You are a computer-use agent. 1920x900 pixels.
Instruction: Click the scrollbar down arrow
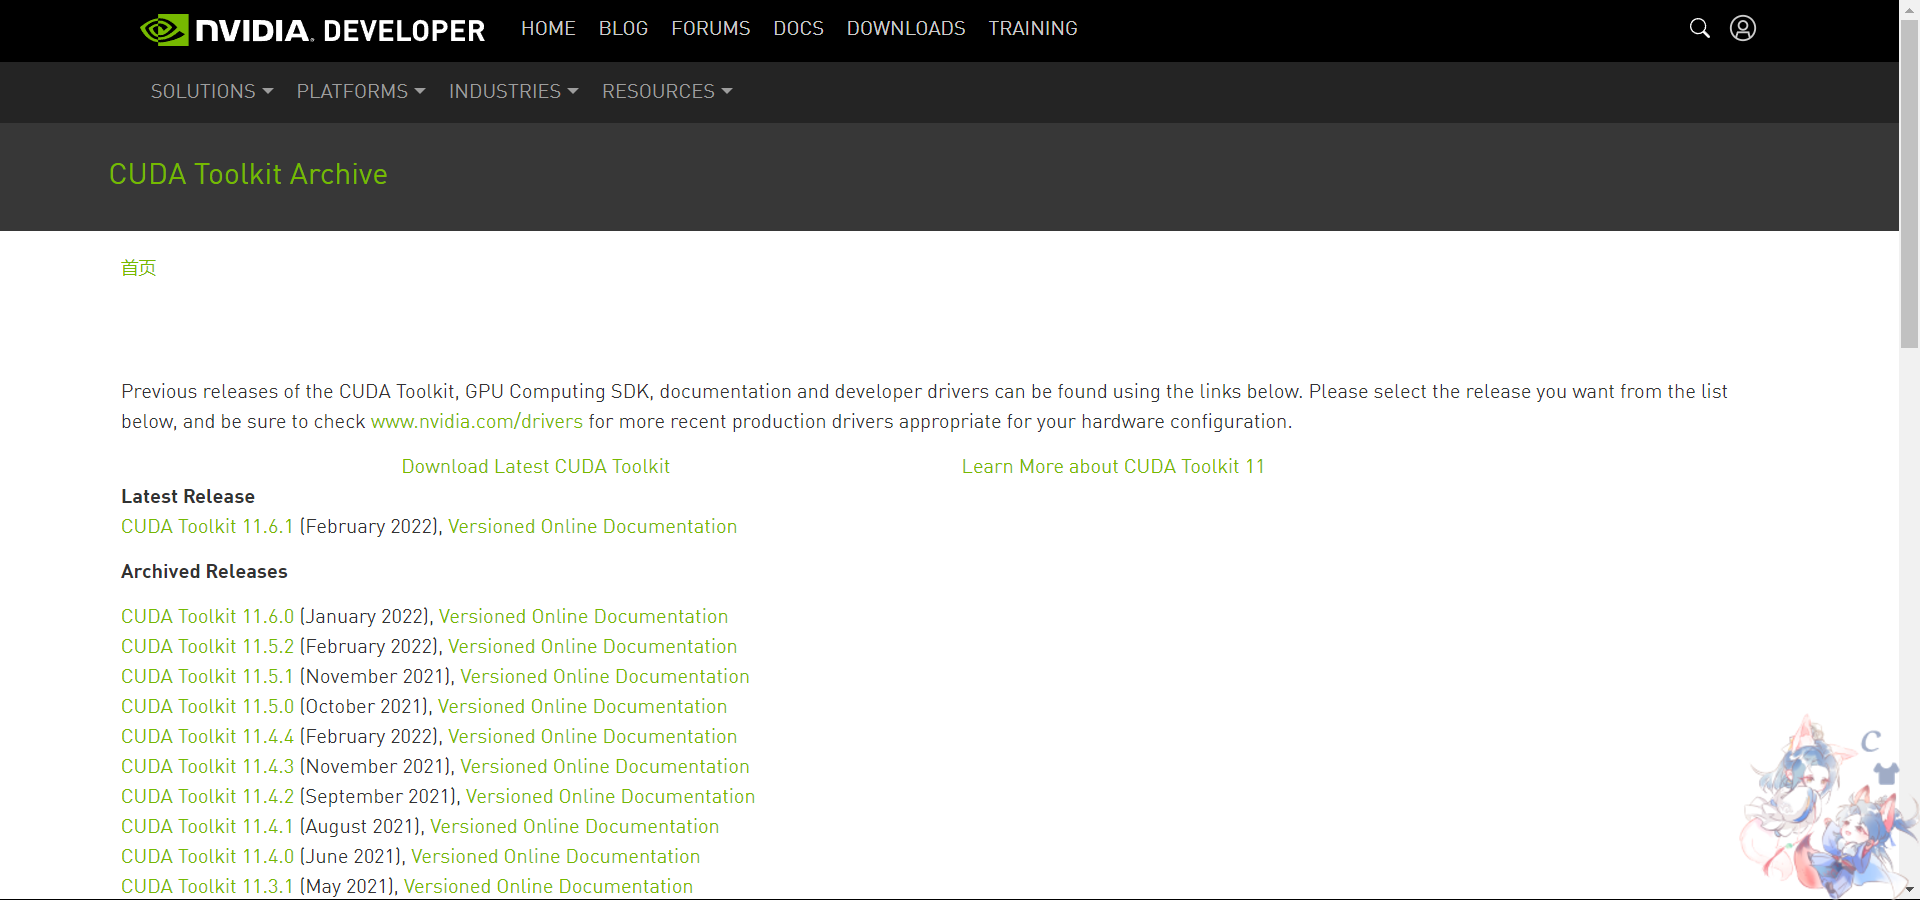click(1910, 889)
